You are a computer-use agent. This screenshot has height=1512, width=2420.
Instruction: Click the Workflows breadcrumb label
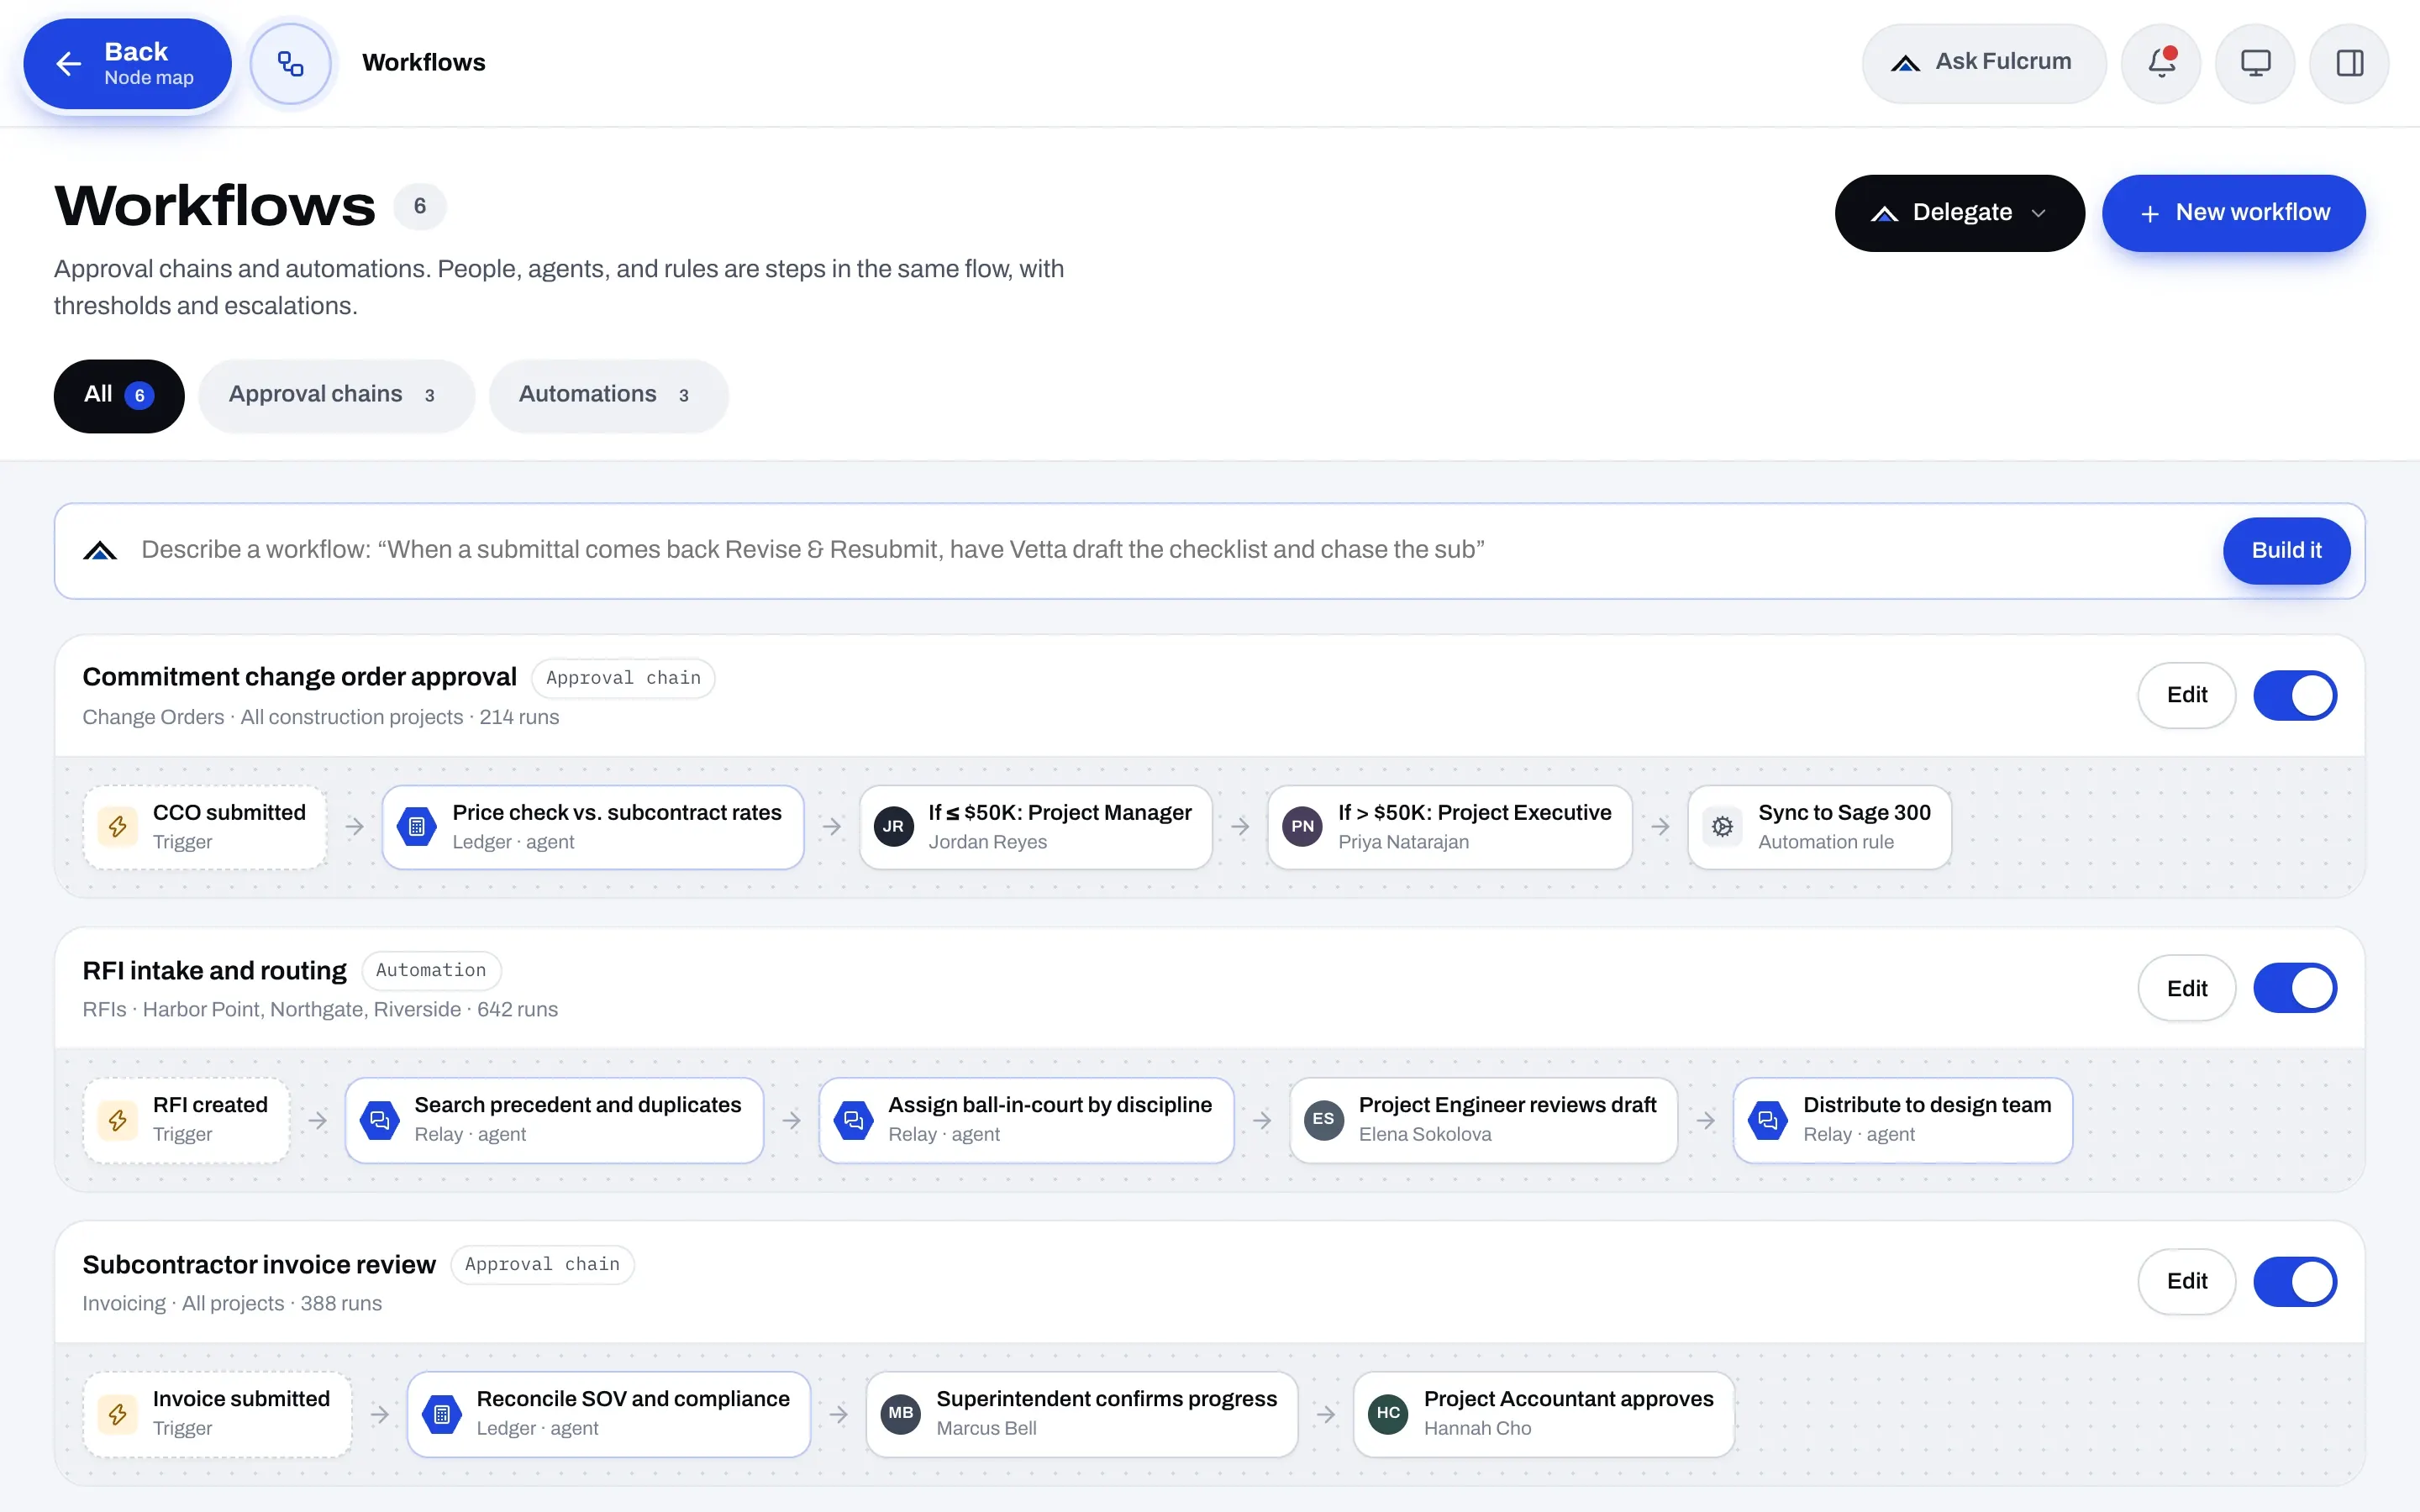[x=424, y=63]
